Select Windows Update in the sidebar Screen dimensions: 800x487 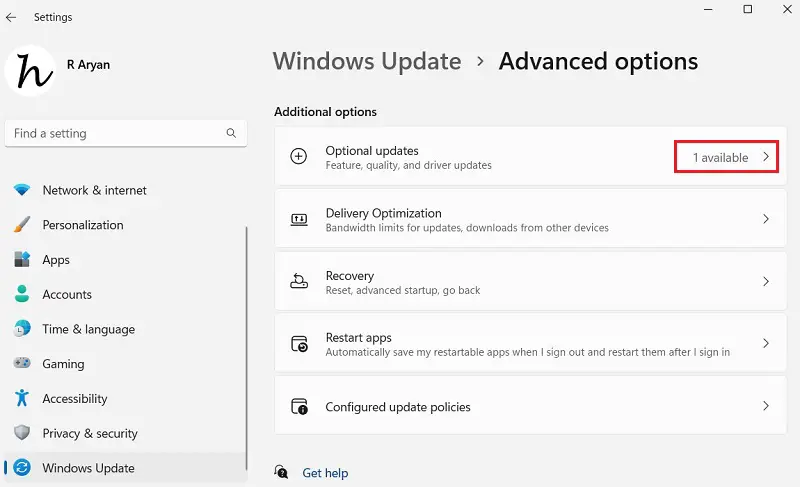click(x=88, y=468)
